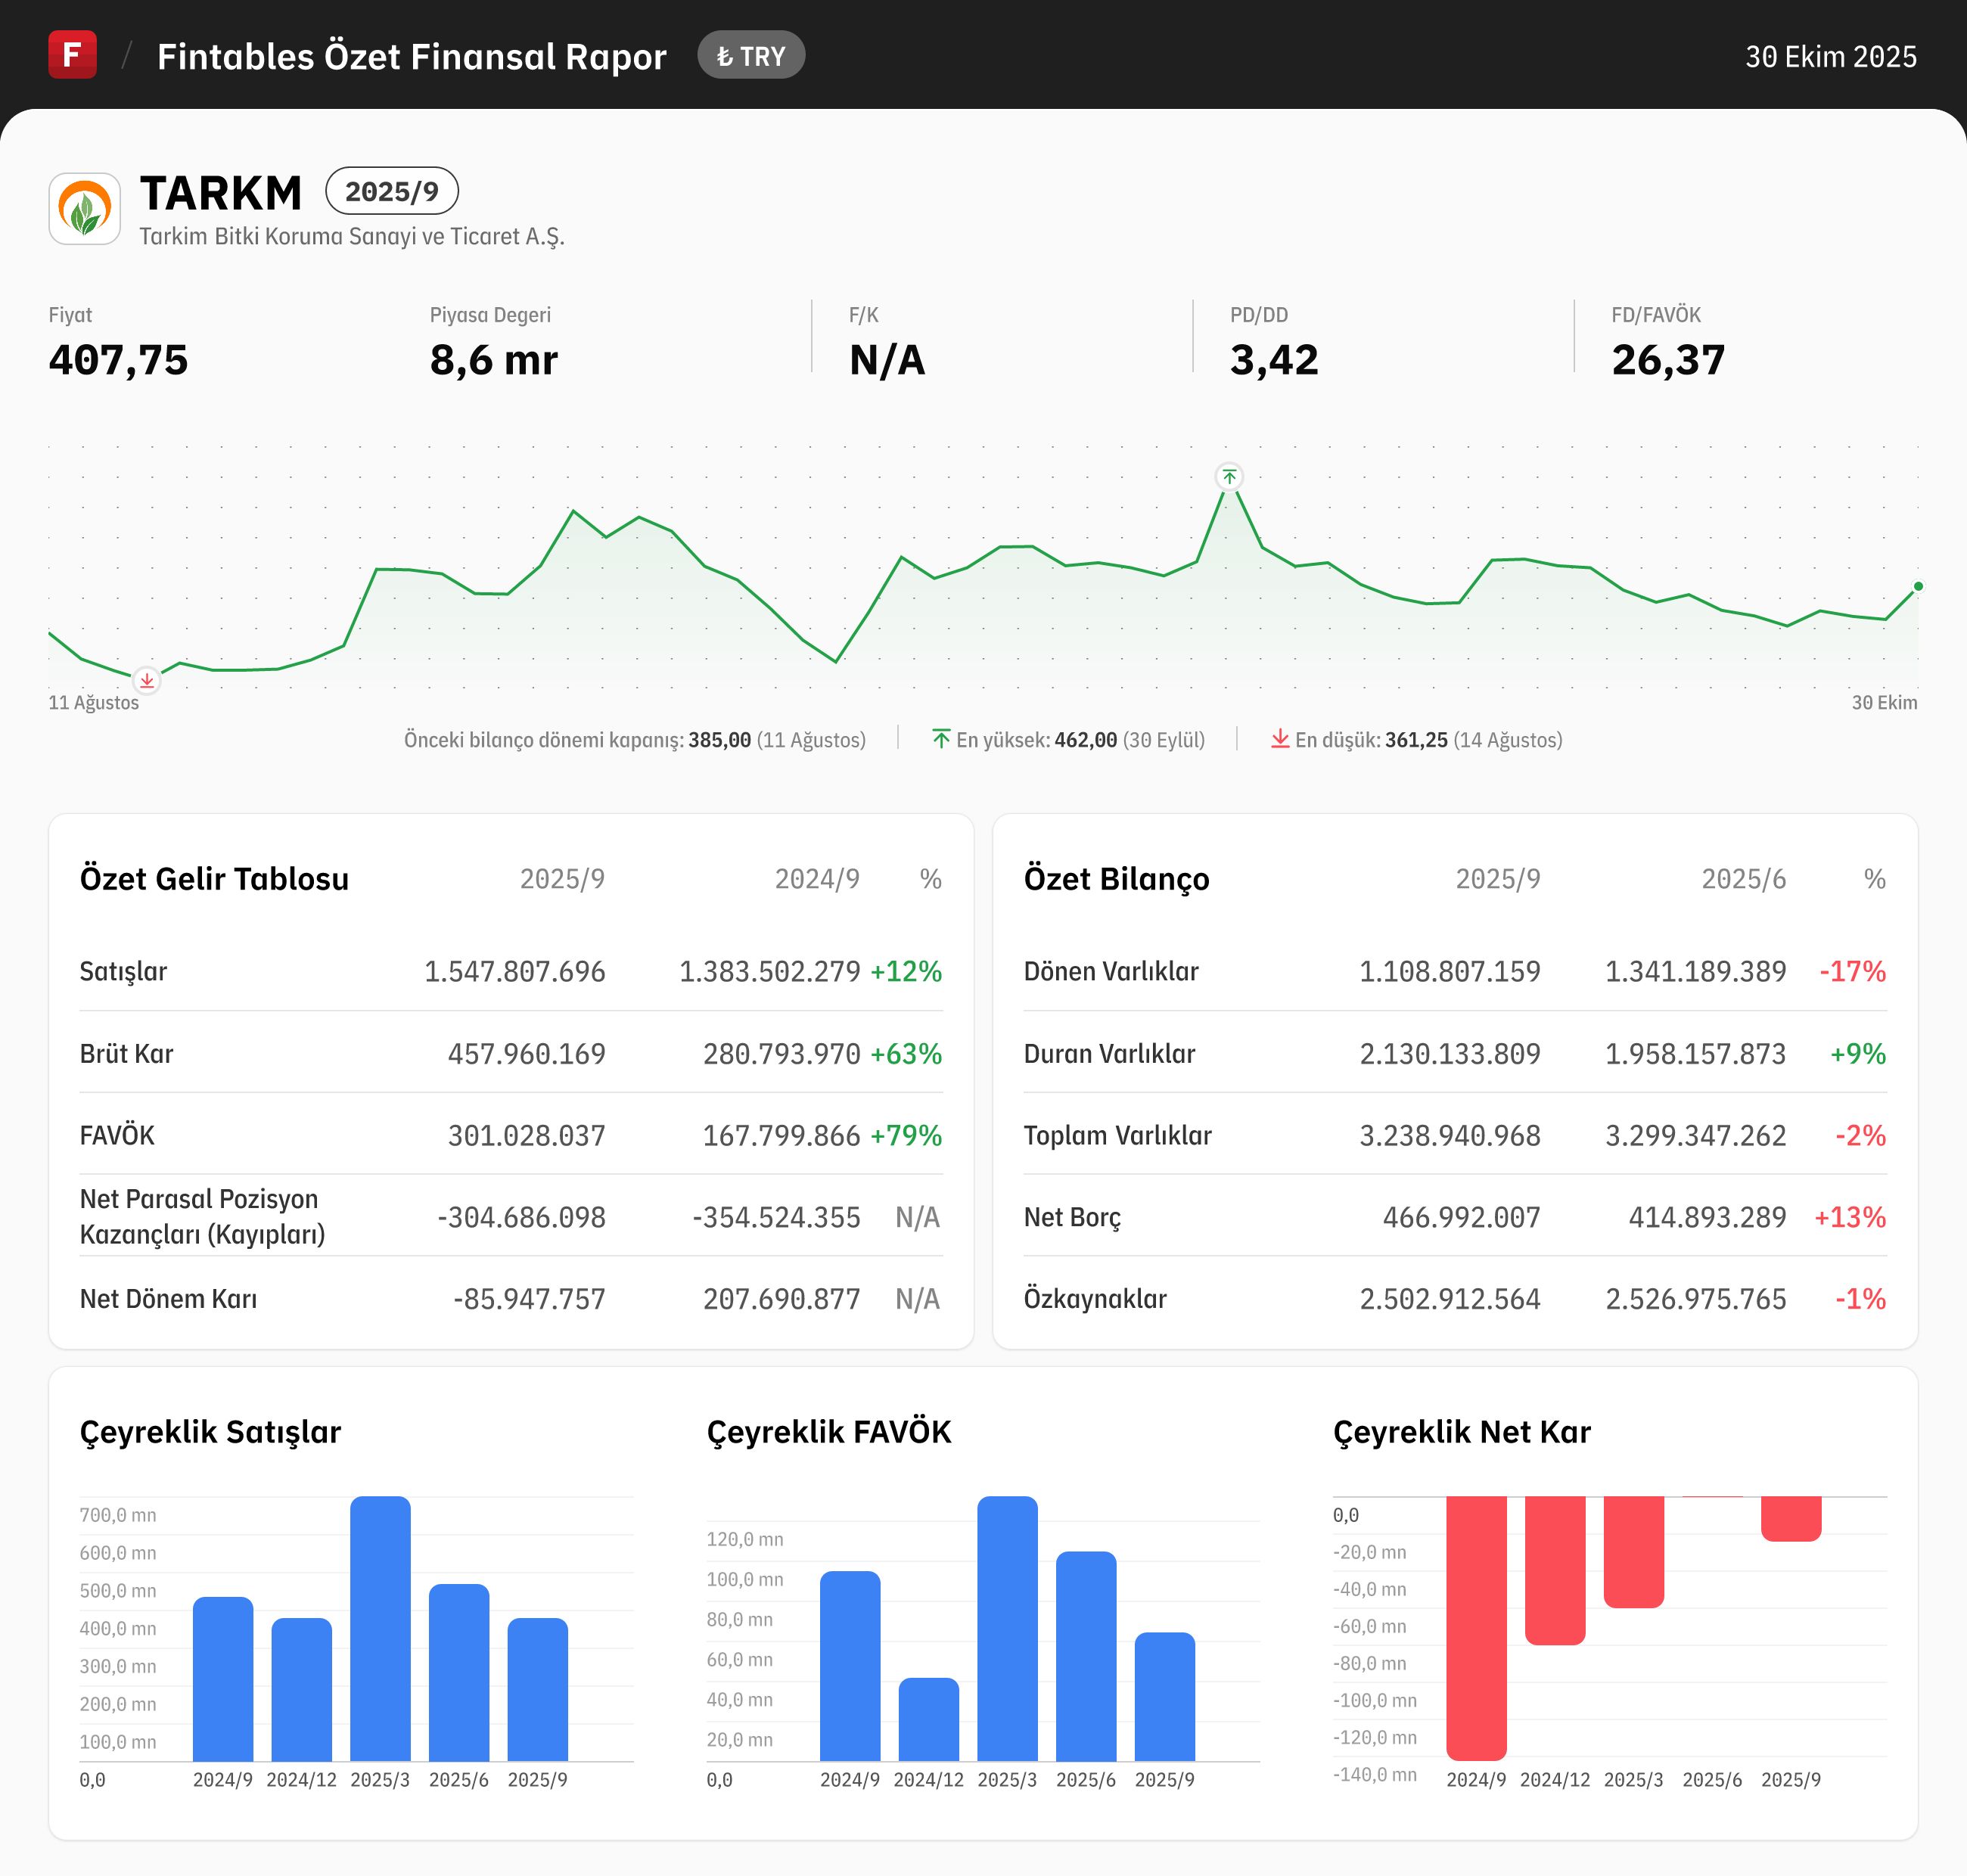The image size is (1967, 1876).
Task: Click the Satışlar row +12% change
Action: [x=906, y=971]
